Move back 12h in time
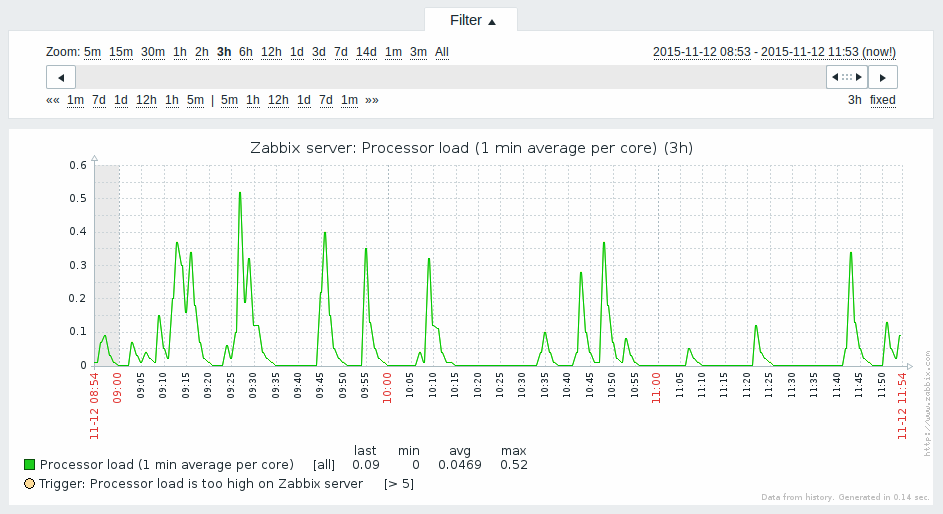 click(x=146, y=100)
